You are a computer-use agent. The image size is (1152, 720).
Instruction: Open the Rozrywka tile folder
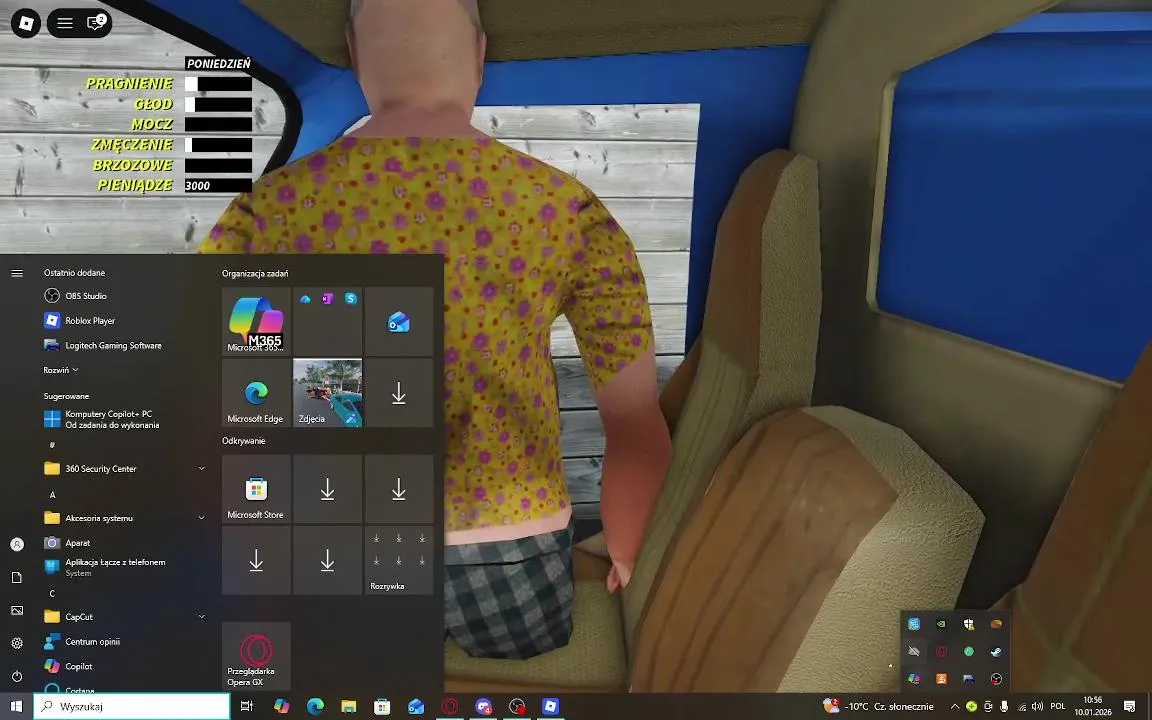click(x=399, y=560)
